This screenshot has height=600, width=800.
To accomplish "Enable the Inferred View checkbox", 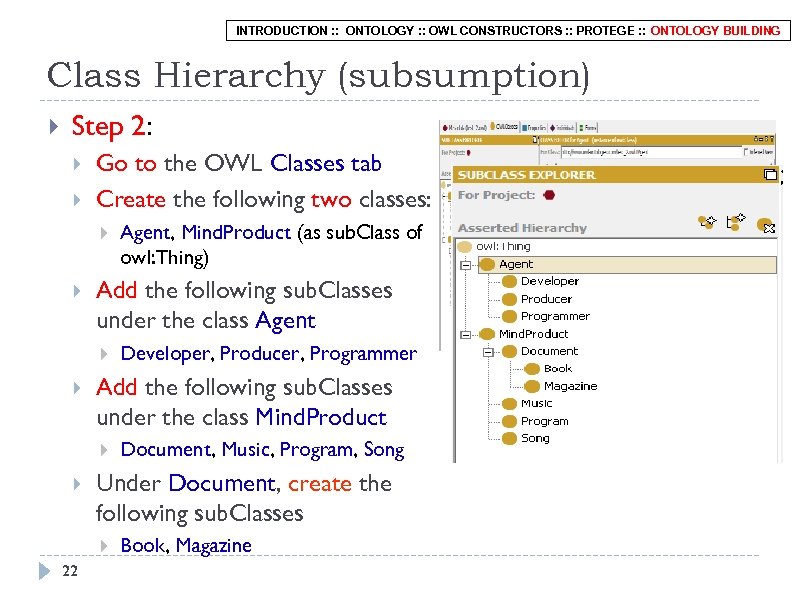I will pyautogui.click(x=746, y=150).
